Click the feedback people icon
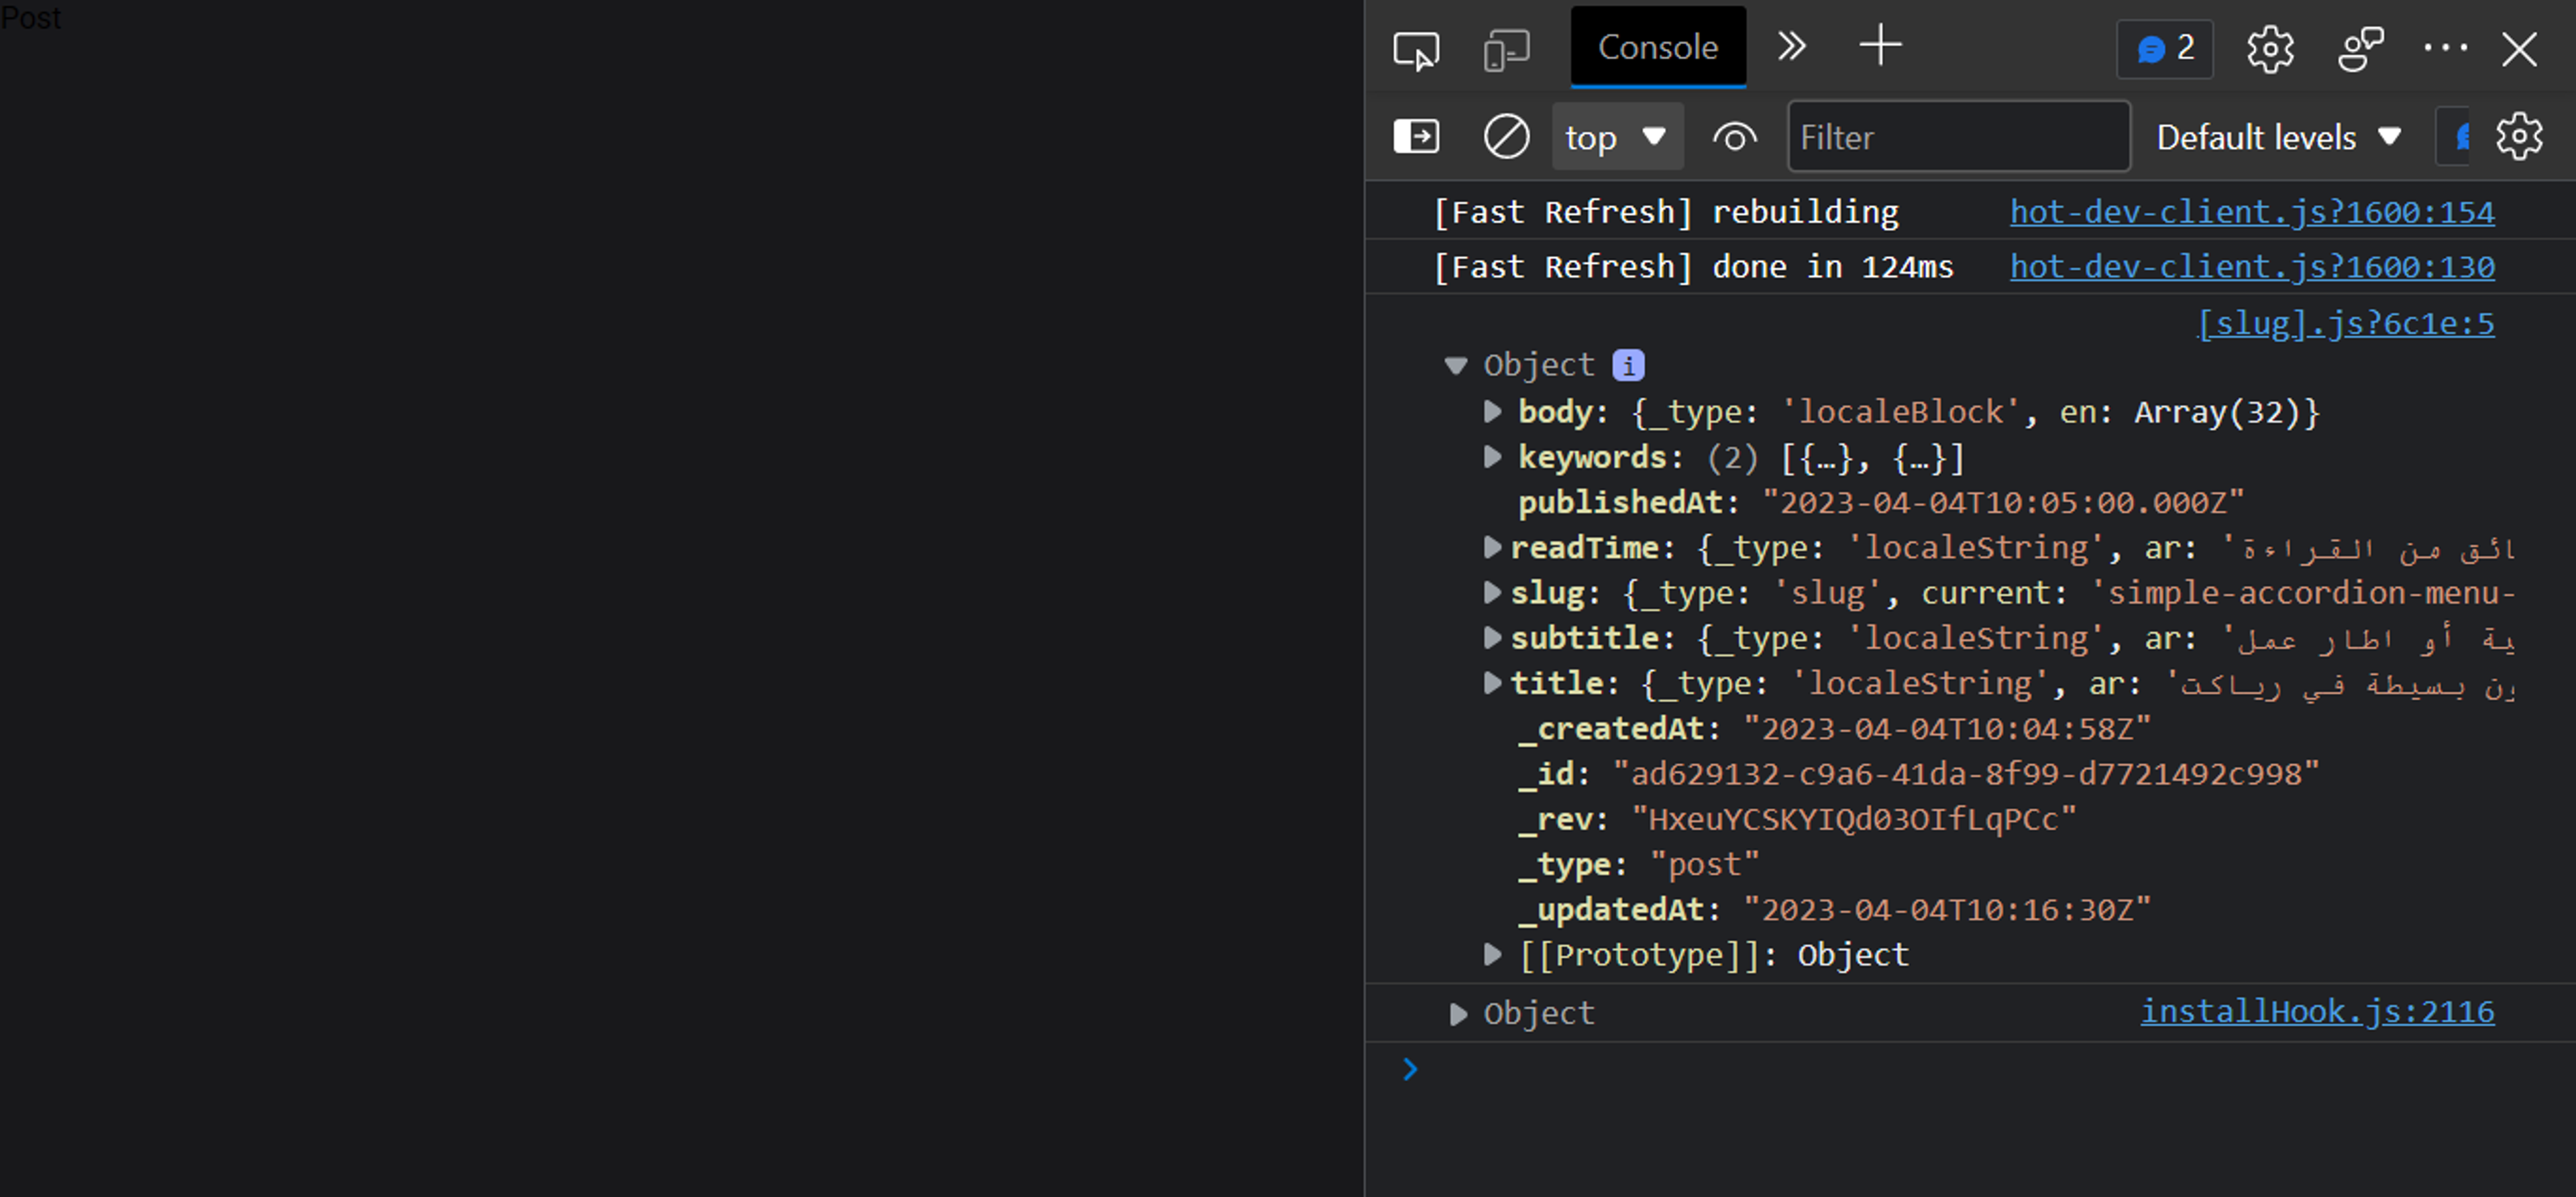Screen dimensions: 2576x1197 coord(2360,49)
